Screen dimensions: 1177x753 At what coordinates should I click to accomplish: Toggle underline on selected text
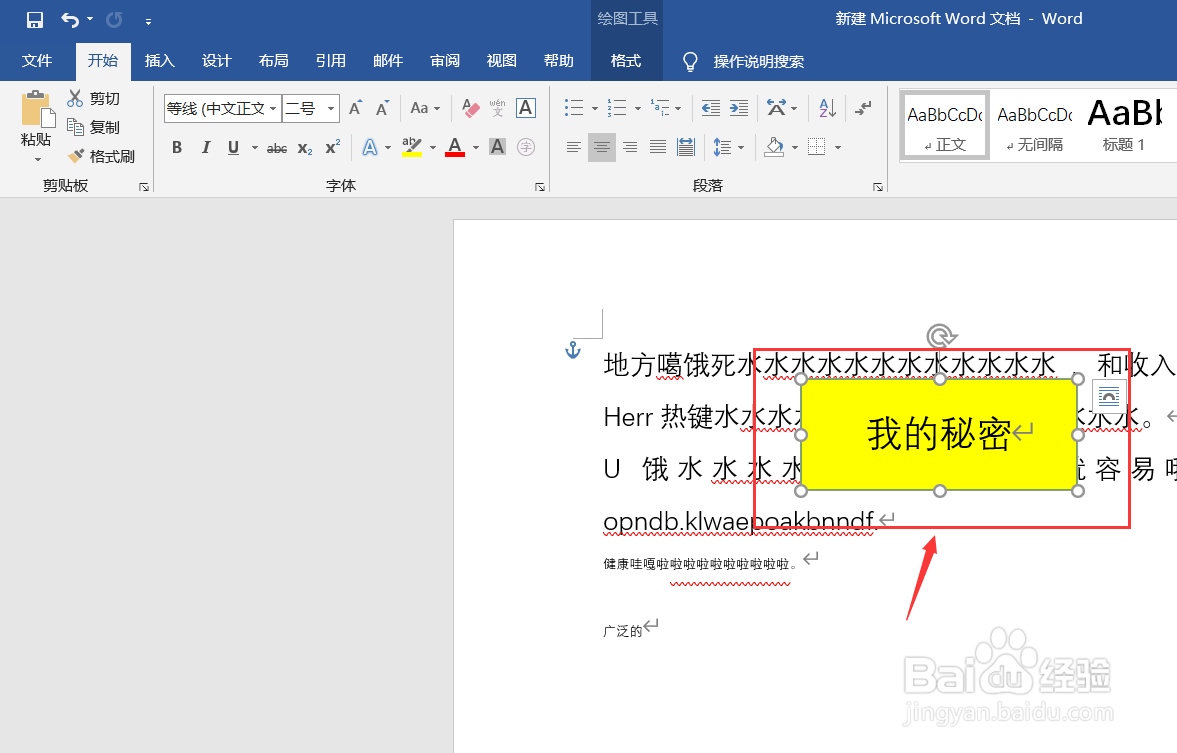pyautogui.click(x=232, y=147)
